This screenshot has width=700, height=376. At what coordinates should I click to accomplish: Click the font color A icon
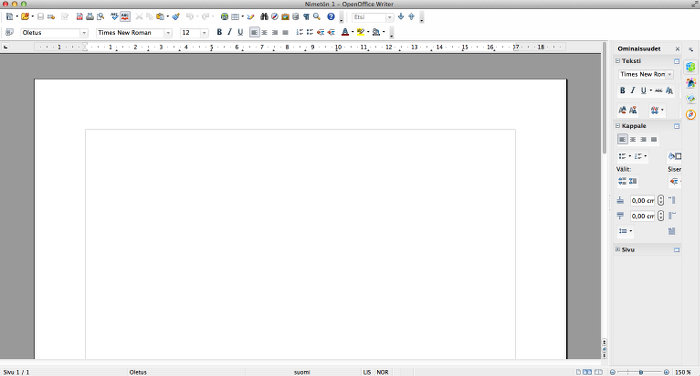pos(345,32)
